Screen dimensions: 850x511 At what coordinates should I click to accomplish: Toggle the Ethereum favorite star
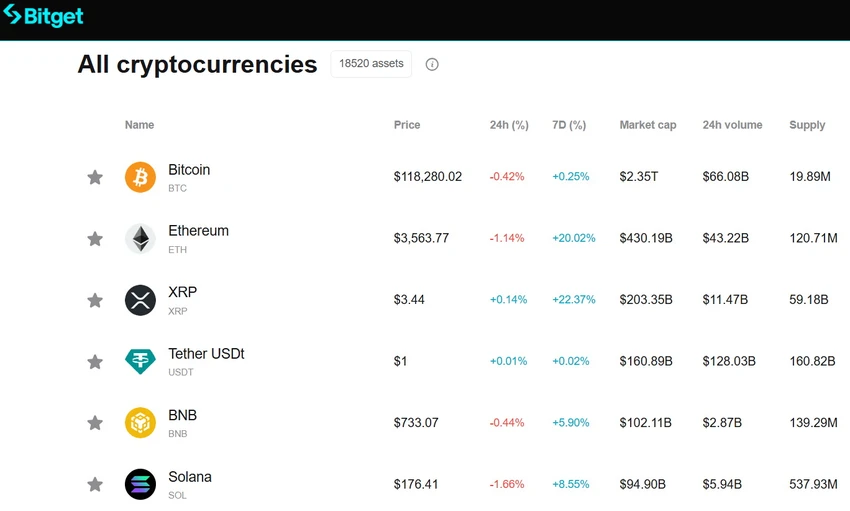[95, 238]
